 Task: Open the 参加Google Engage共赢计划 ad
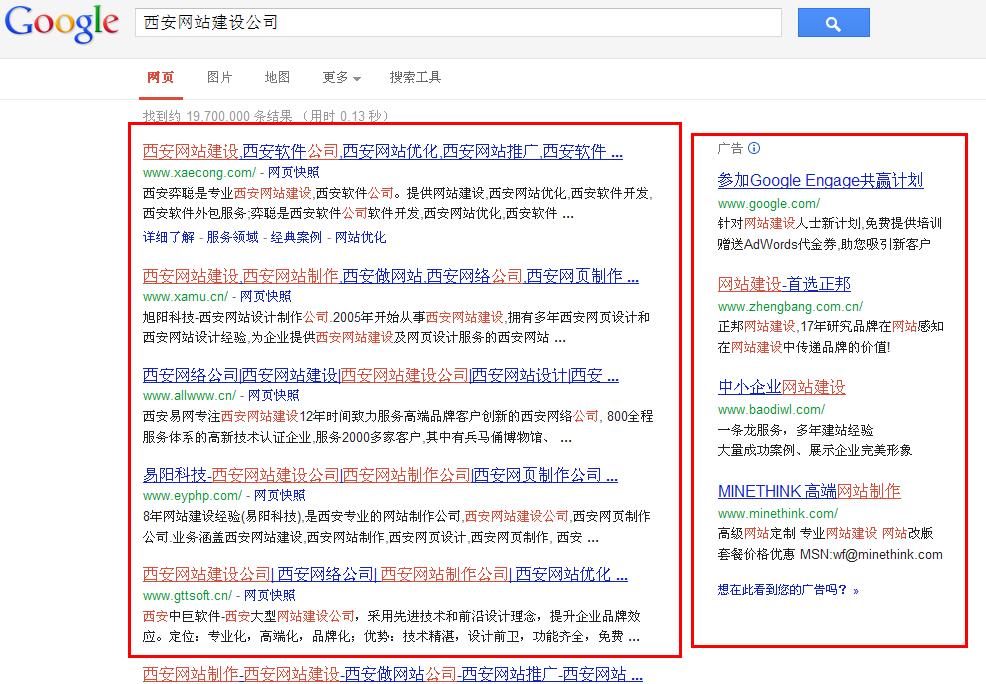[820, 180]
